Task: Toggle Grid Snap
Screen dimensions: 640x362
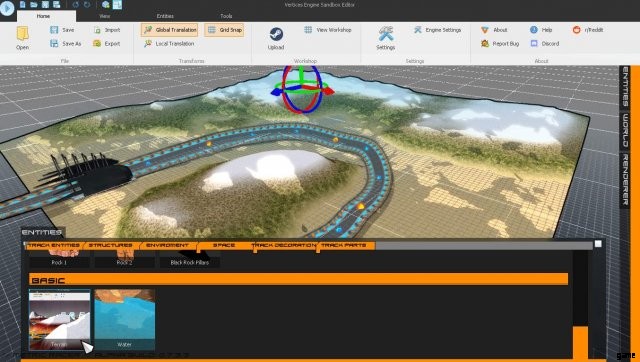Action: click(224, 30)
